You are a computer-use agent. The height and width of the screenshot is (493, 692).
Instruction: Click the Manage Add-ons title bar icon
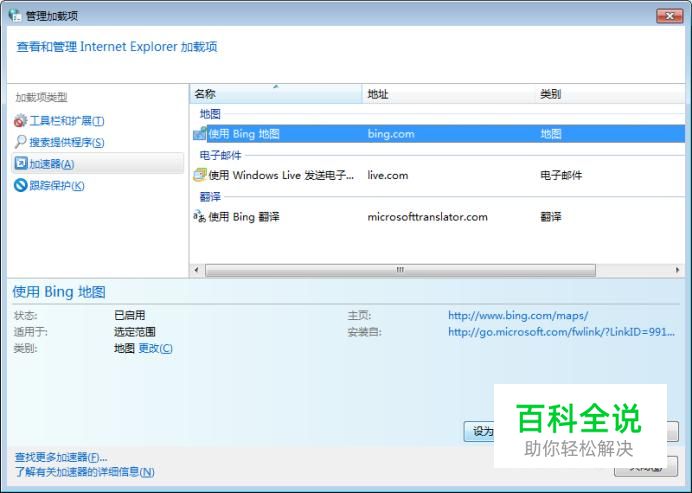(x=15, y=15)
